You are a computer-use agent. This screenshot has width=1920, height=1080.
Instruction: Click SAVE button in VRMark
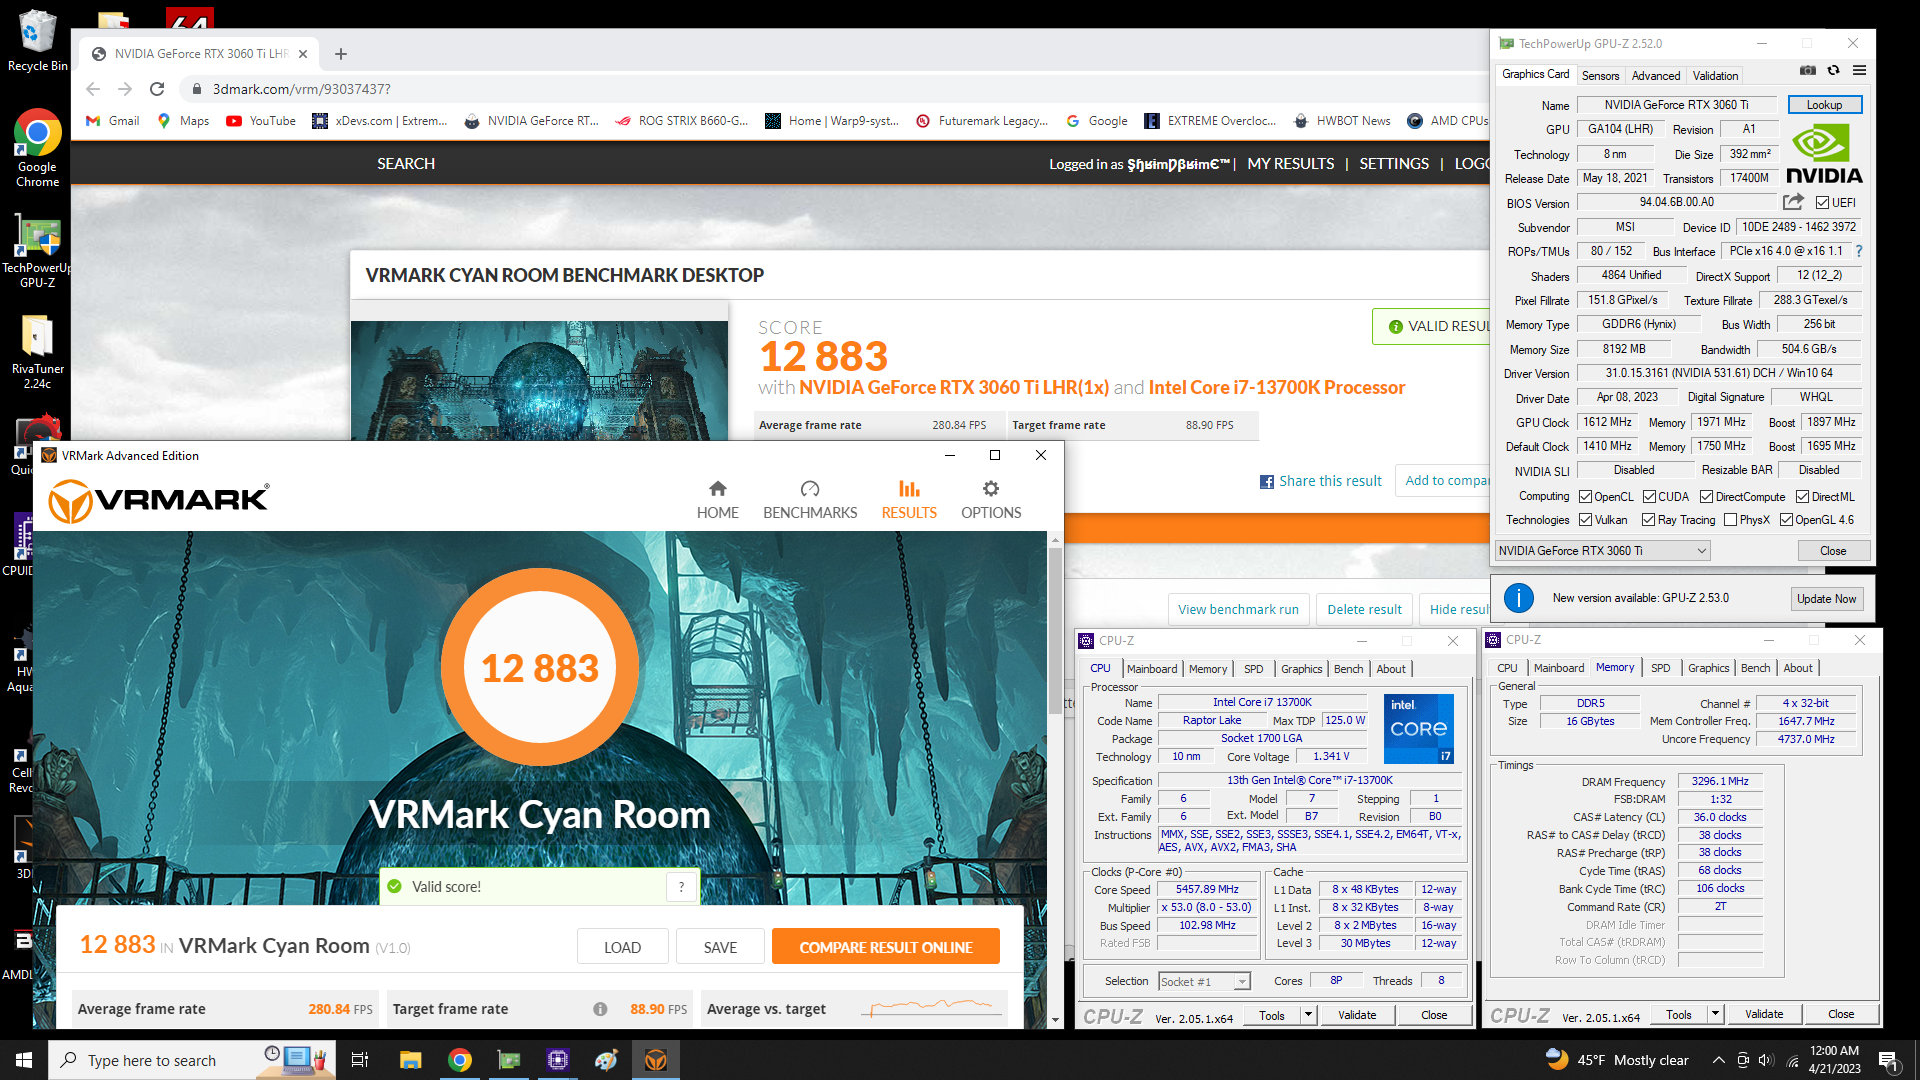coord(720,947)
